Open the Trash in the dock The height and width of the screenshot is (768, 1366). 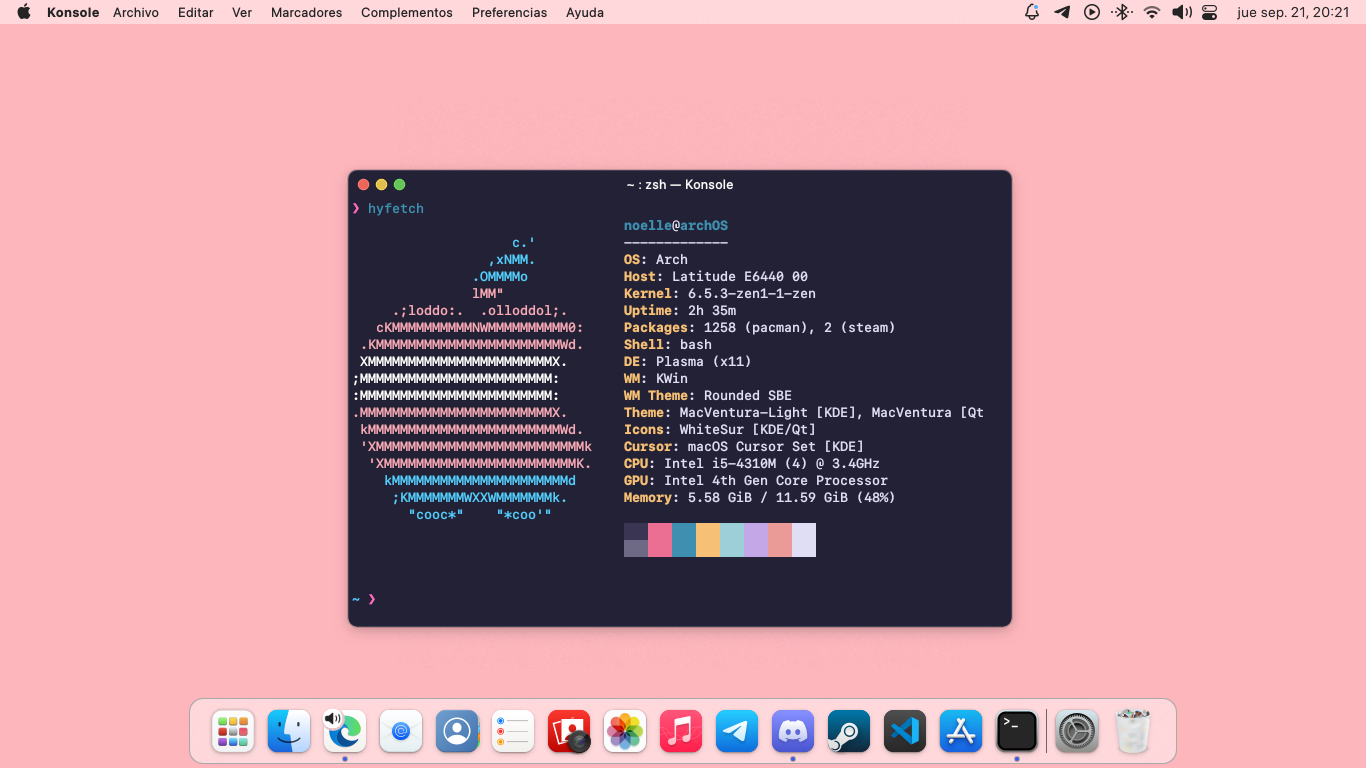(x=1133, y=731)
